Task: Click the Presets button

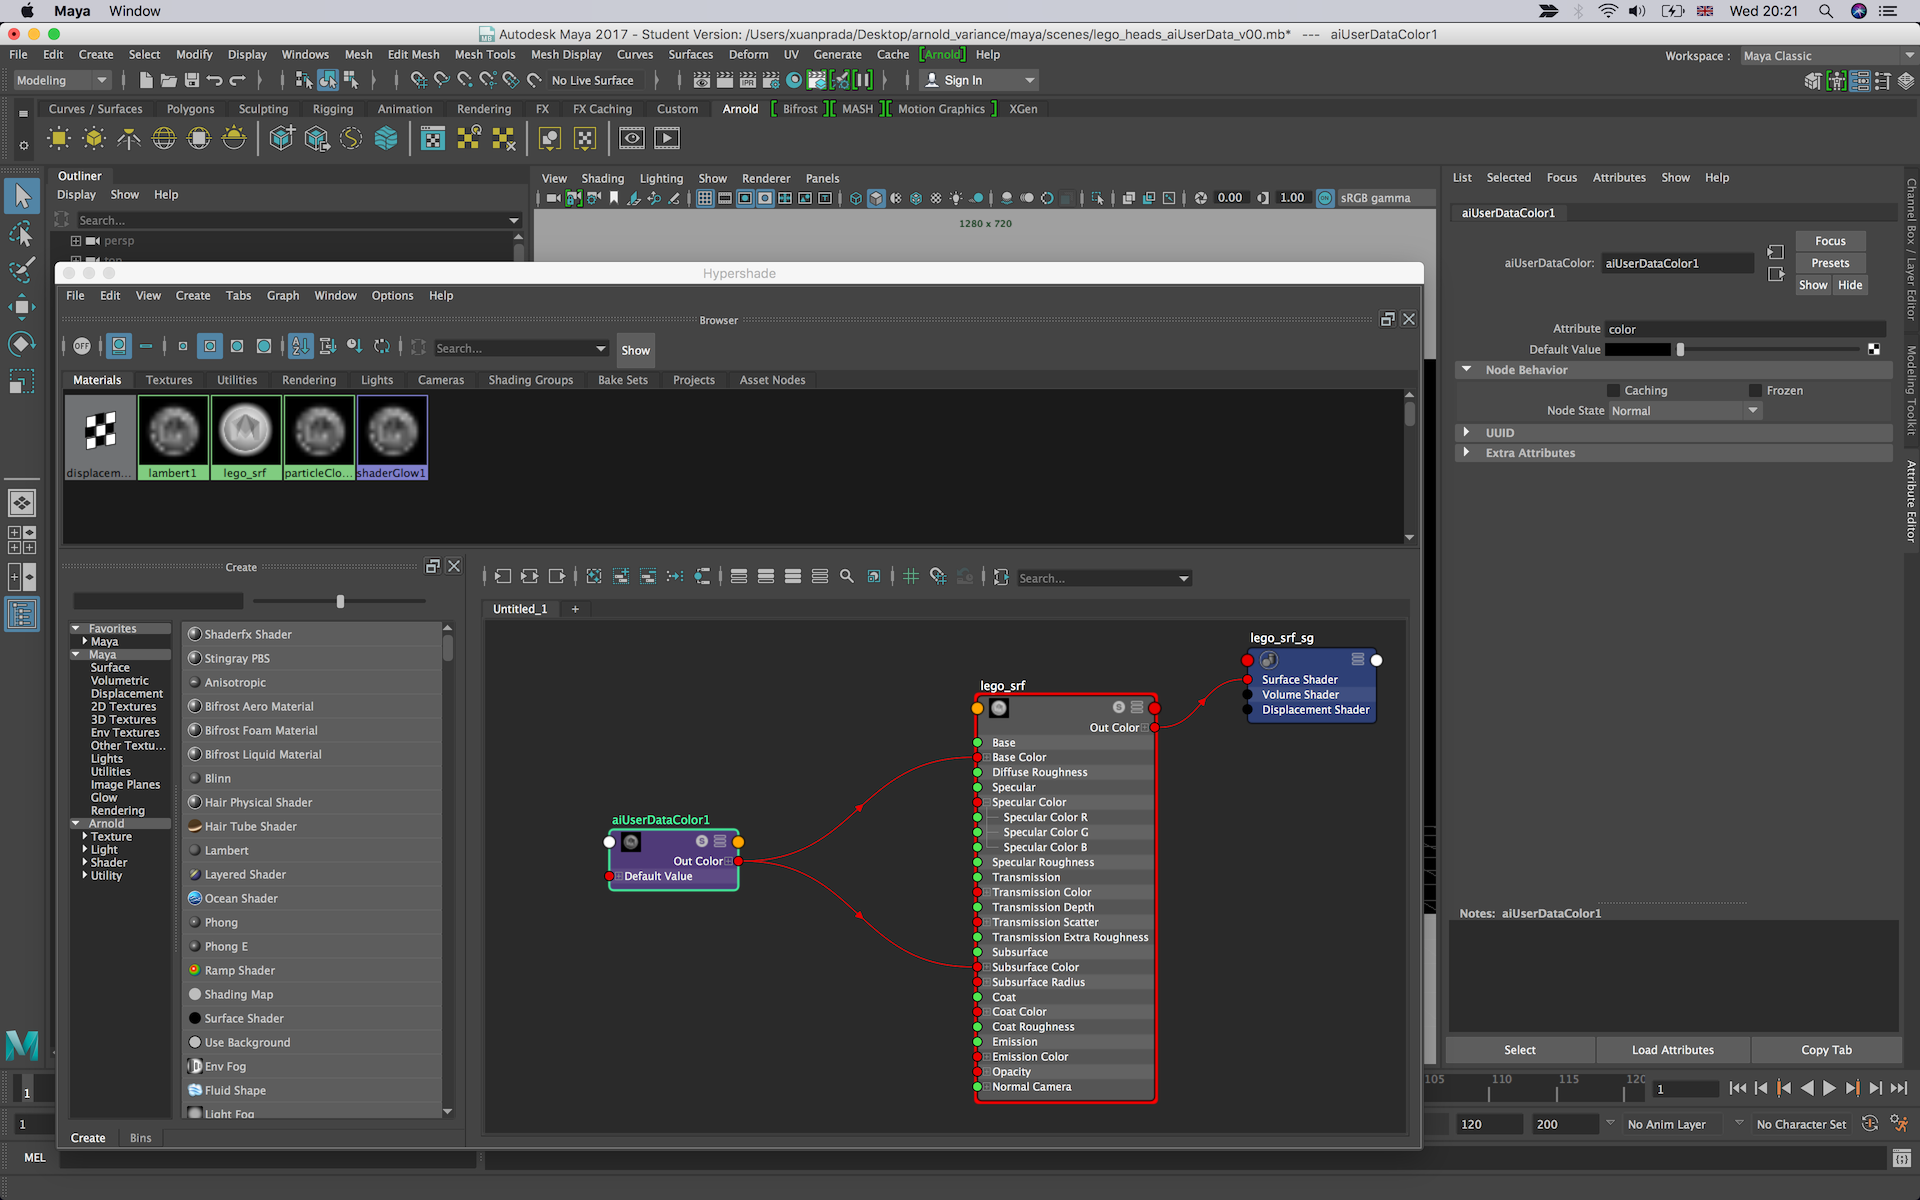Action: coord(1830,263)
